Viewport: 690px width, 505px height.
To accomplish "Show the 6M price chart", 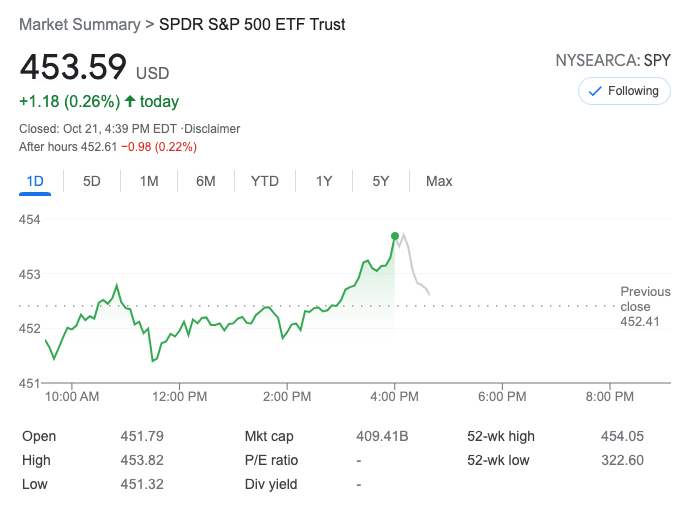I will 206,181.
